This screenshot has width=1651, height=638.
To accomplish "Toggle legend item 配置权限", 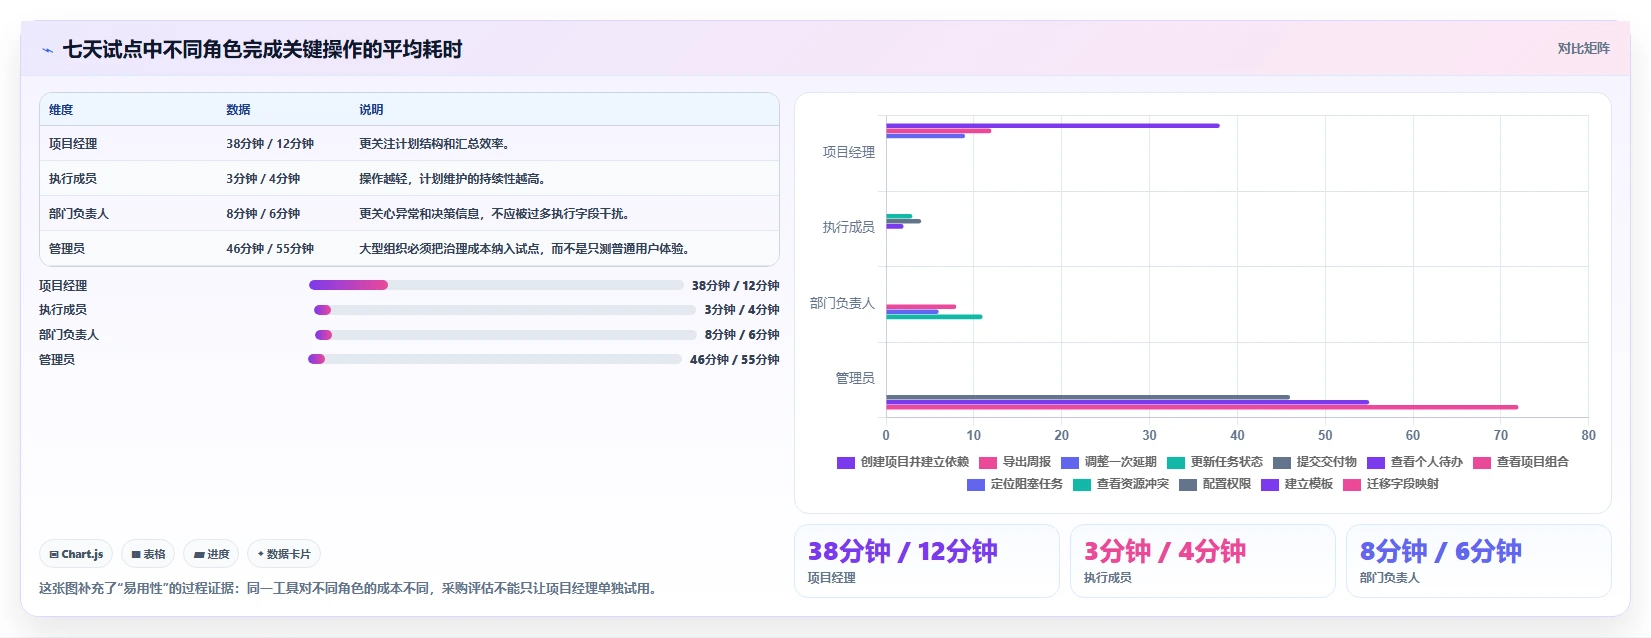I will tap(1215, 484).
